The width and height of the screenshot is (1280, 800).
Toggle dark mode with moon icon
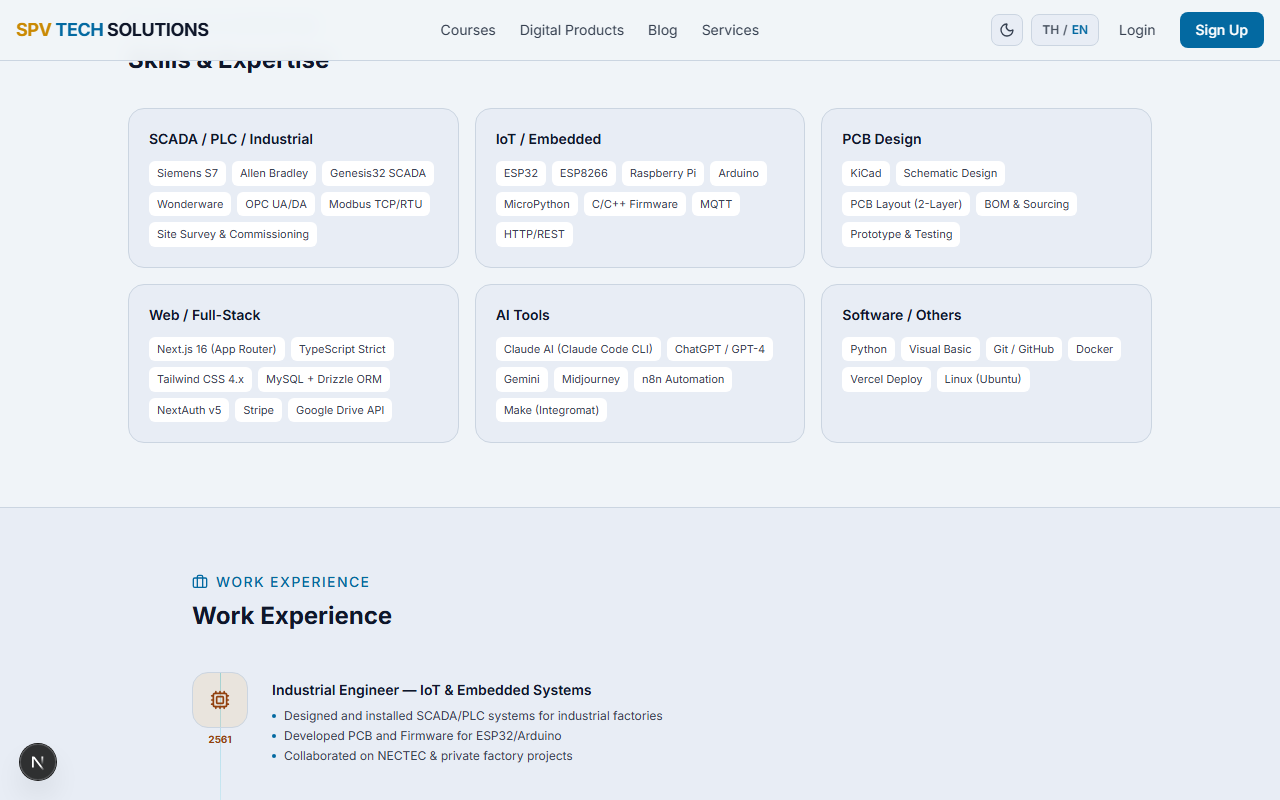point(1007,30)
